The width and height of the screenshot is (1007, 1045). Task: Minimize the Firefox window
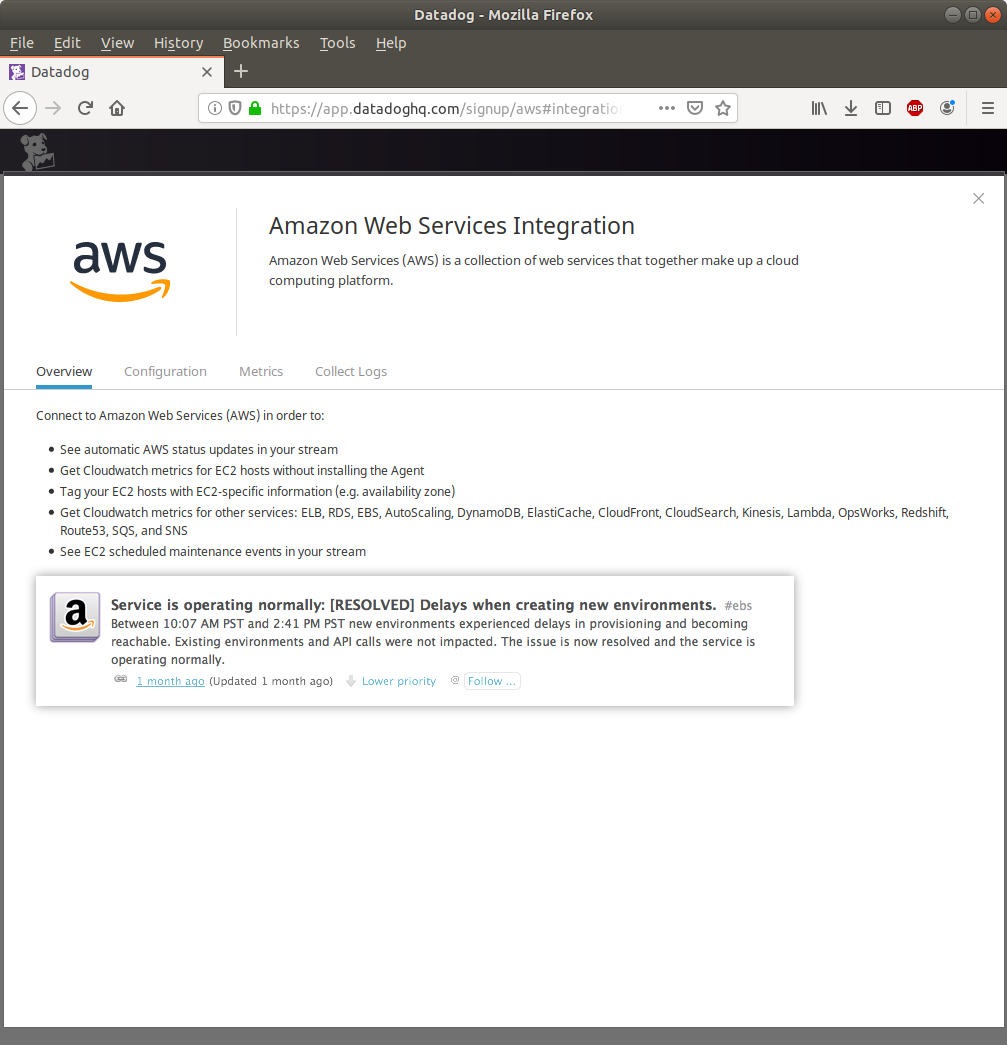(953, 15)
